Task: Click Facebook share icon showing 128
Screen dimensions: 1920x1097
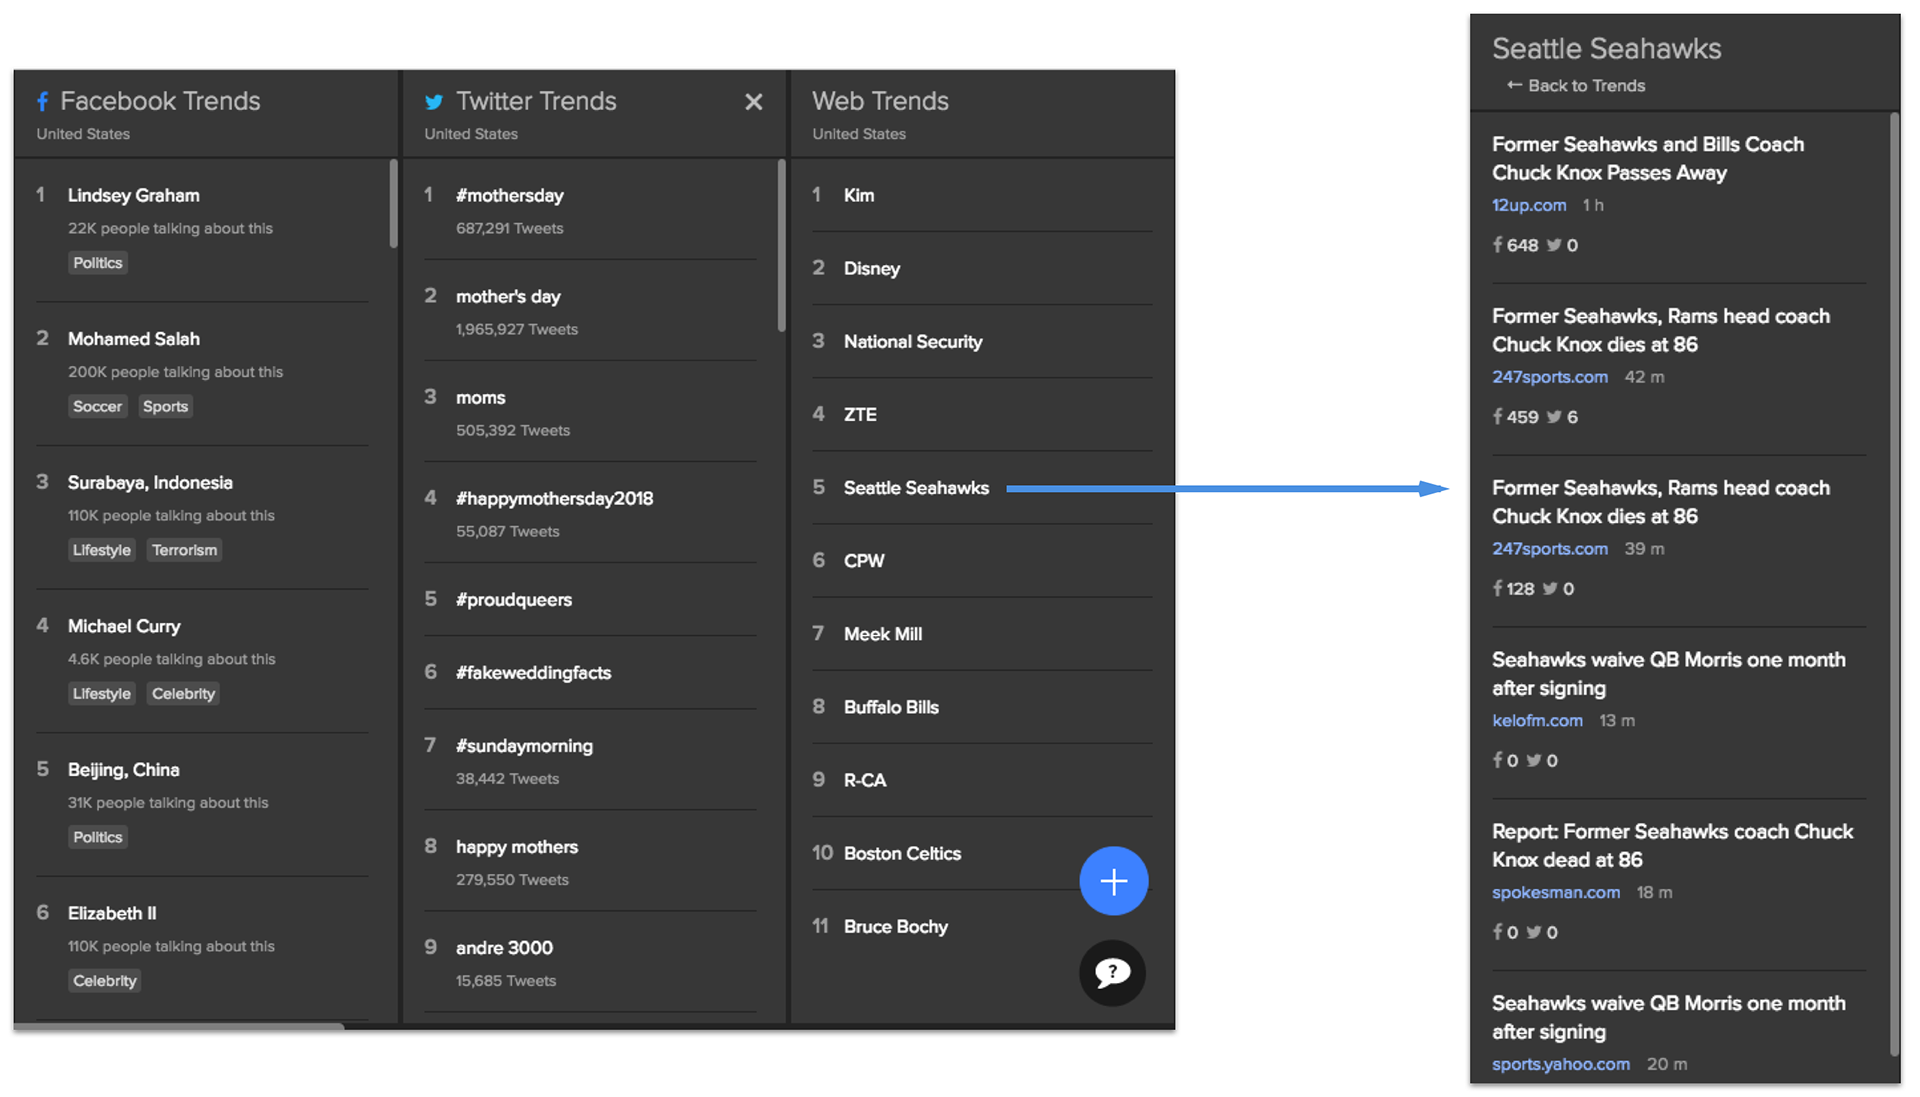Action: pos(1497,588)
